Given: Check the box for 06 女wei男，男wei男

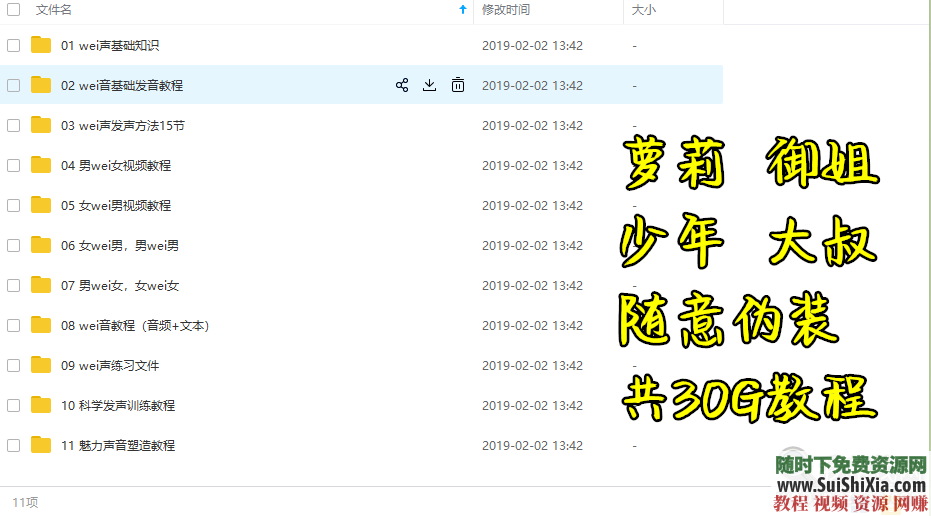Looking at the screenshot, I should point(14,246).
